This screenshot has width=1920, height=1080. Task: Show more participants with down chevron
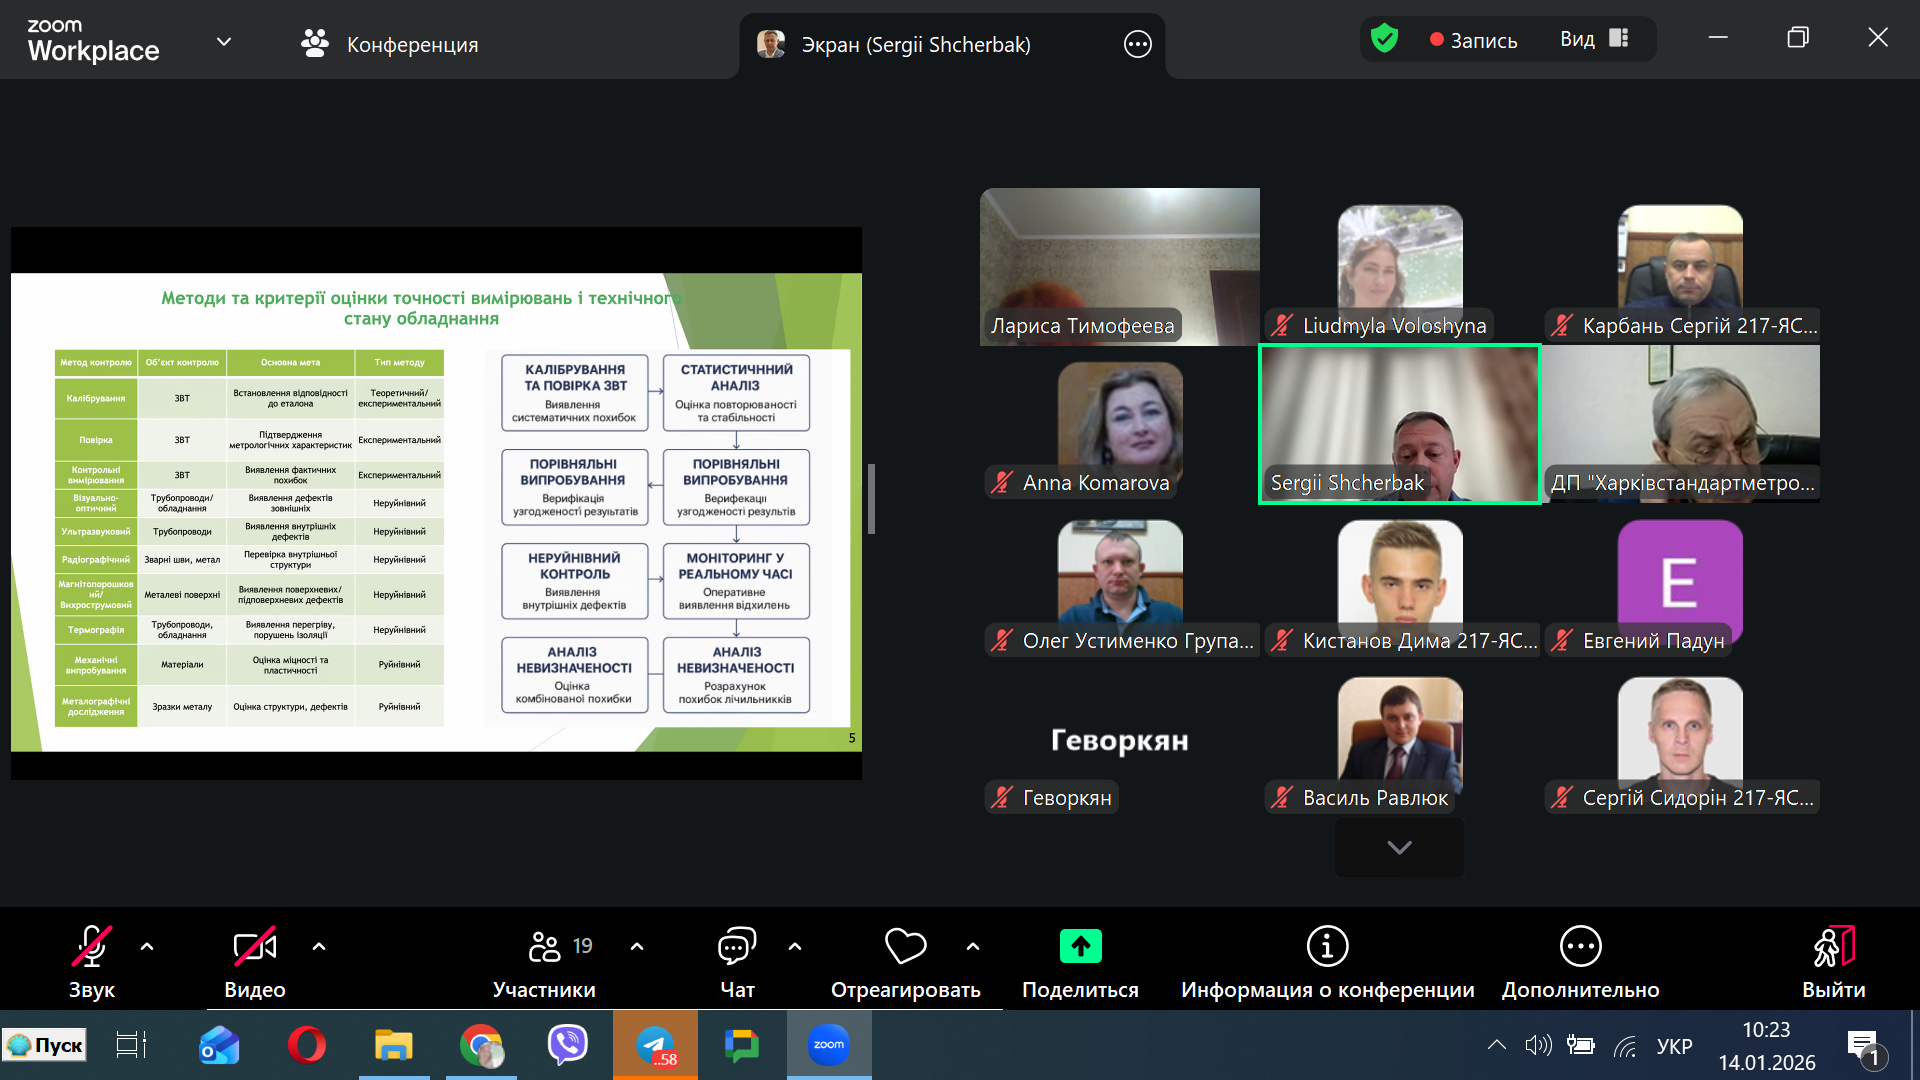(1399, 847)
